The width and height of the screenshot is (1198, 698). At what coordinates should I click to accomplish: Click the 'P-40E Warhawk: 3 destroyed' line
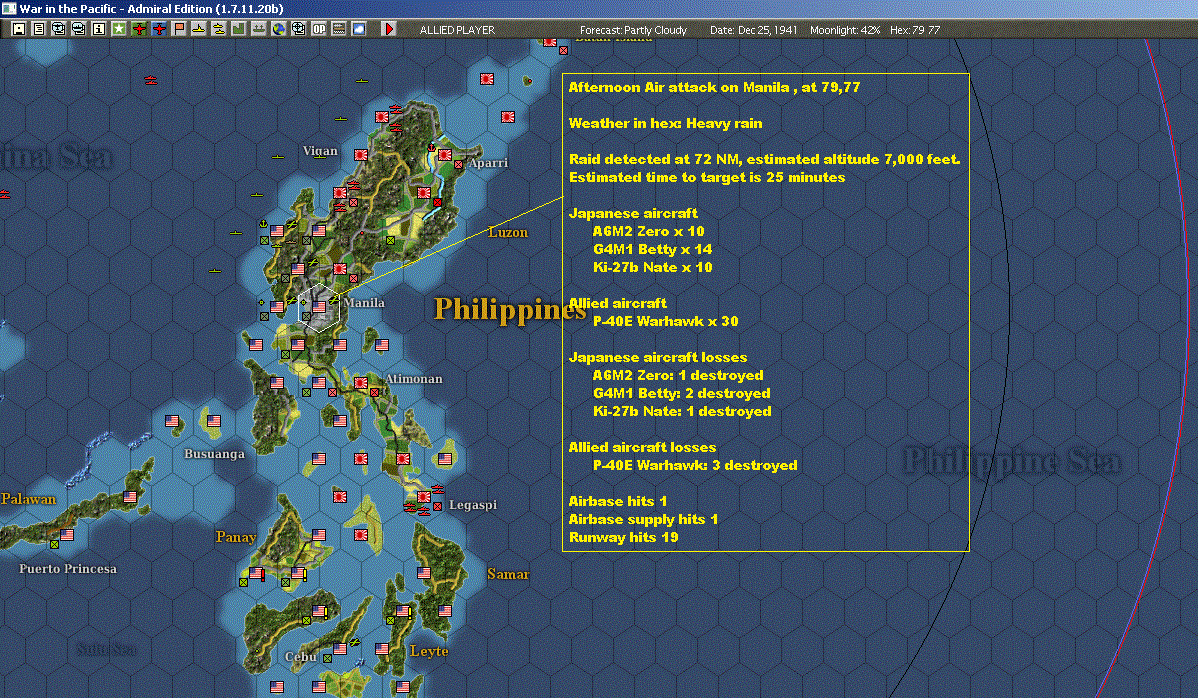point(695,465)
